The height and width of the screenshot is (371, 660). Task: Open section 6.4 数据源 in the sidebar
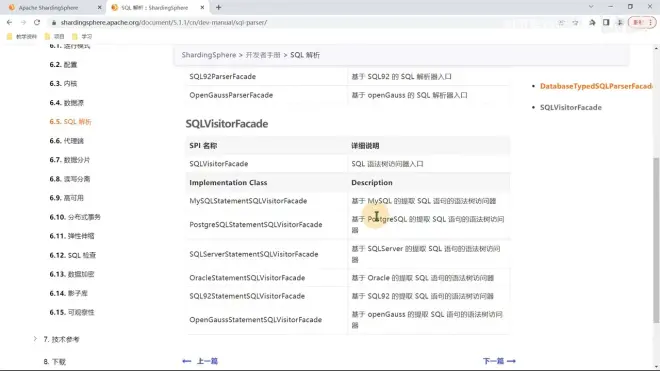pos(67,103)
